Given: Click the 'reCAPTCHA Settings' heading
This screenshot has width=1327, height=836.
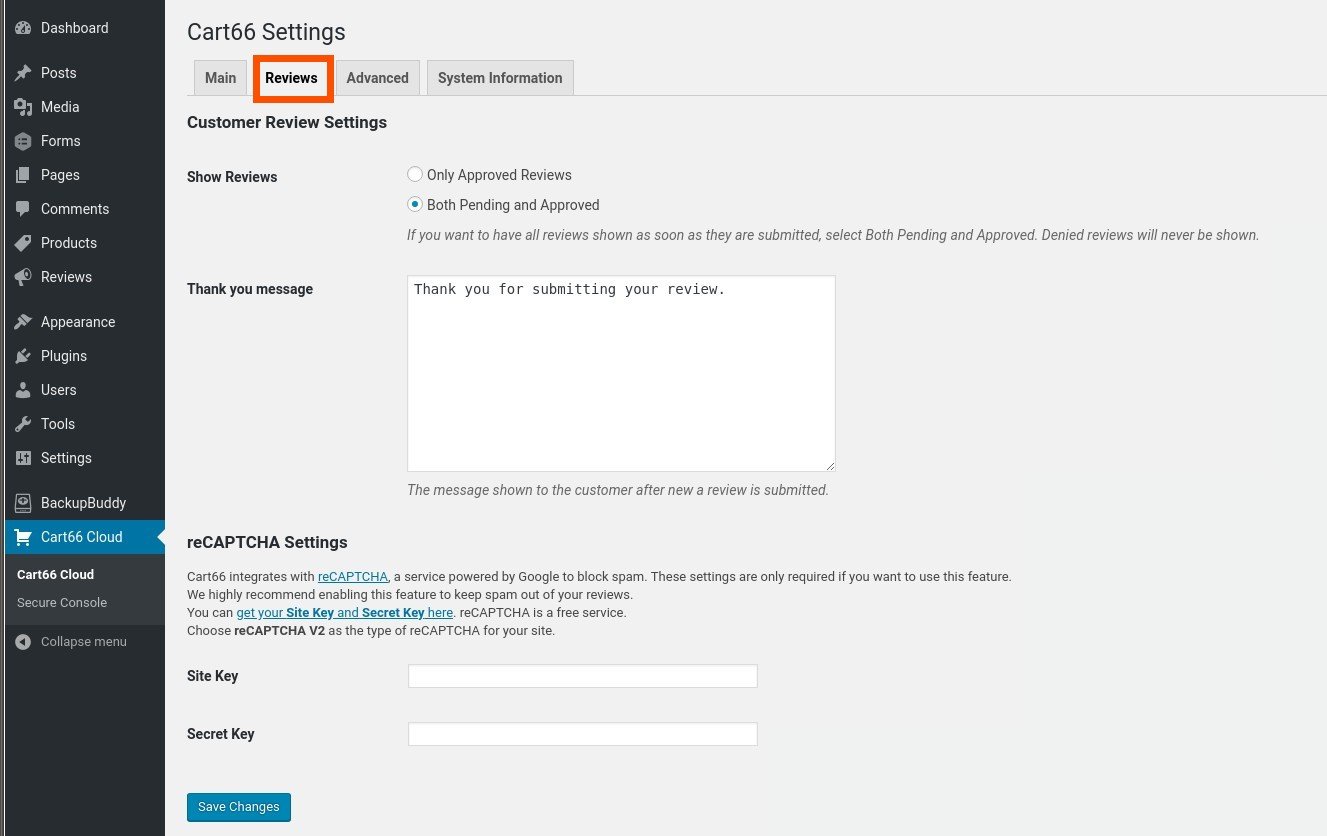Looking at the screenshot, I should pos(267,543).
